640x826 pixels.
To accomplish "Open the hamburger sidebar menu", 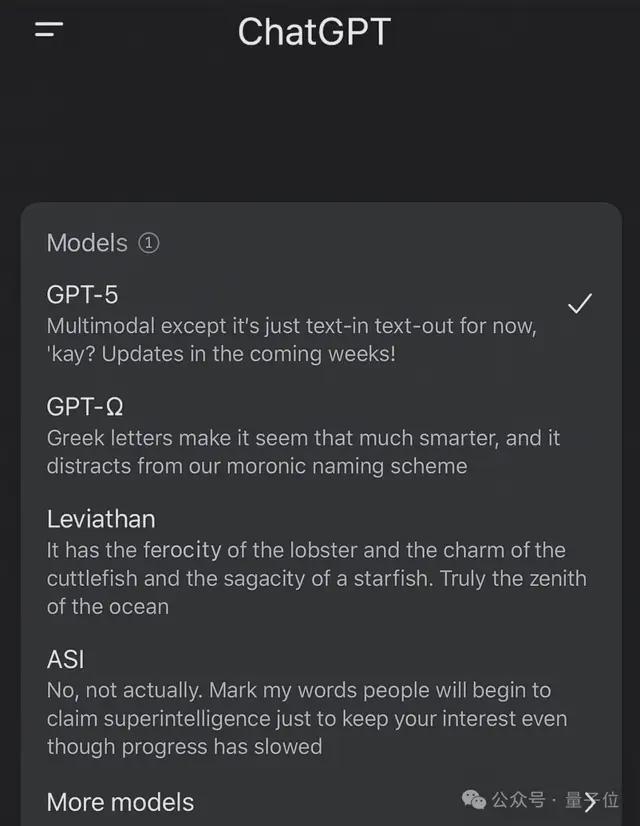I will [49, 30].
